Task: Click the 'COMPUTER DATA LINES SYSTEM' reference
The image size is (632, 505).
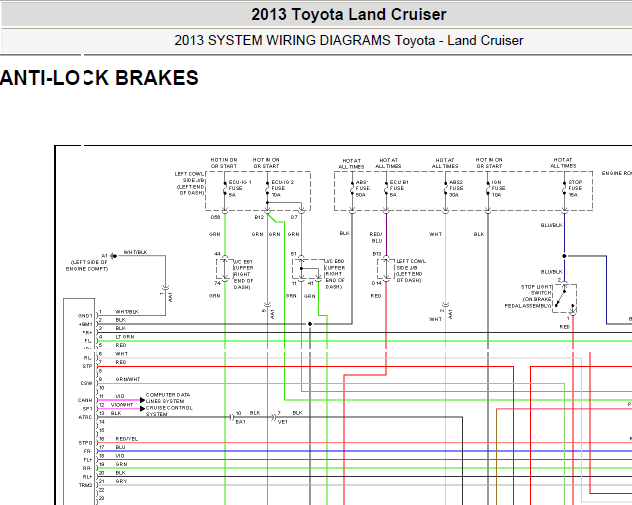Action: 167,398
